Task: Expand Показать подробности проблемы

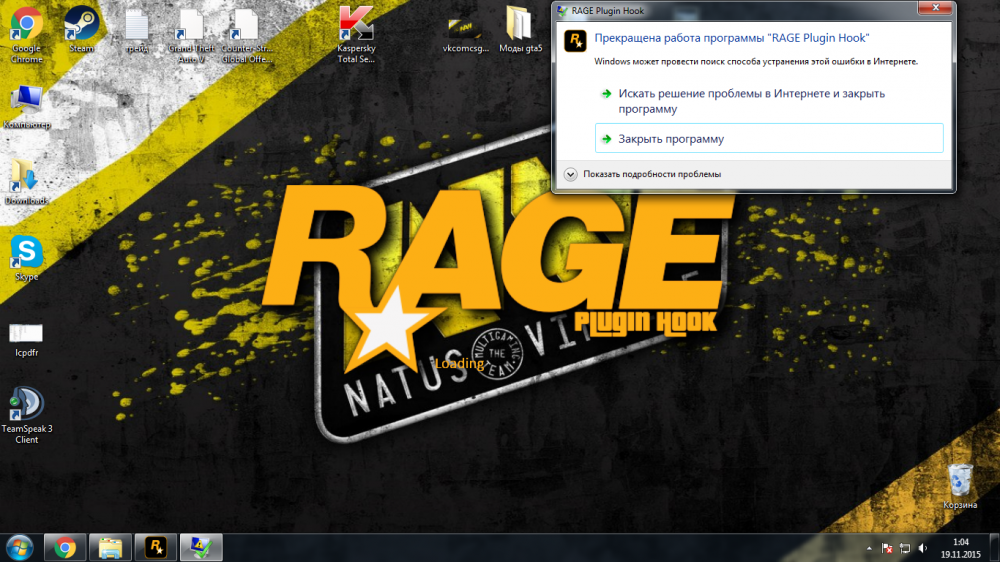Action: coord(643,174)
